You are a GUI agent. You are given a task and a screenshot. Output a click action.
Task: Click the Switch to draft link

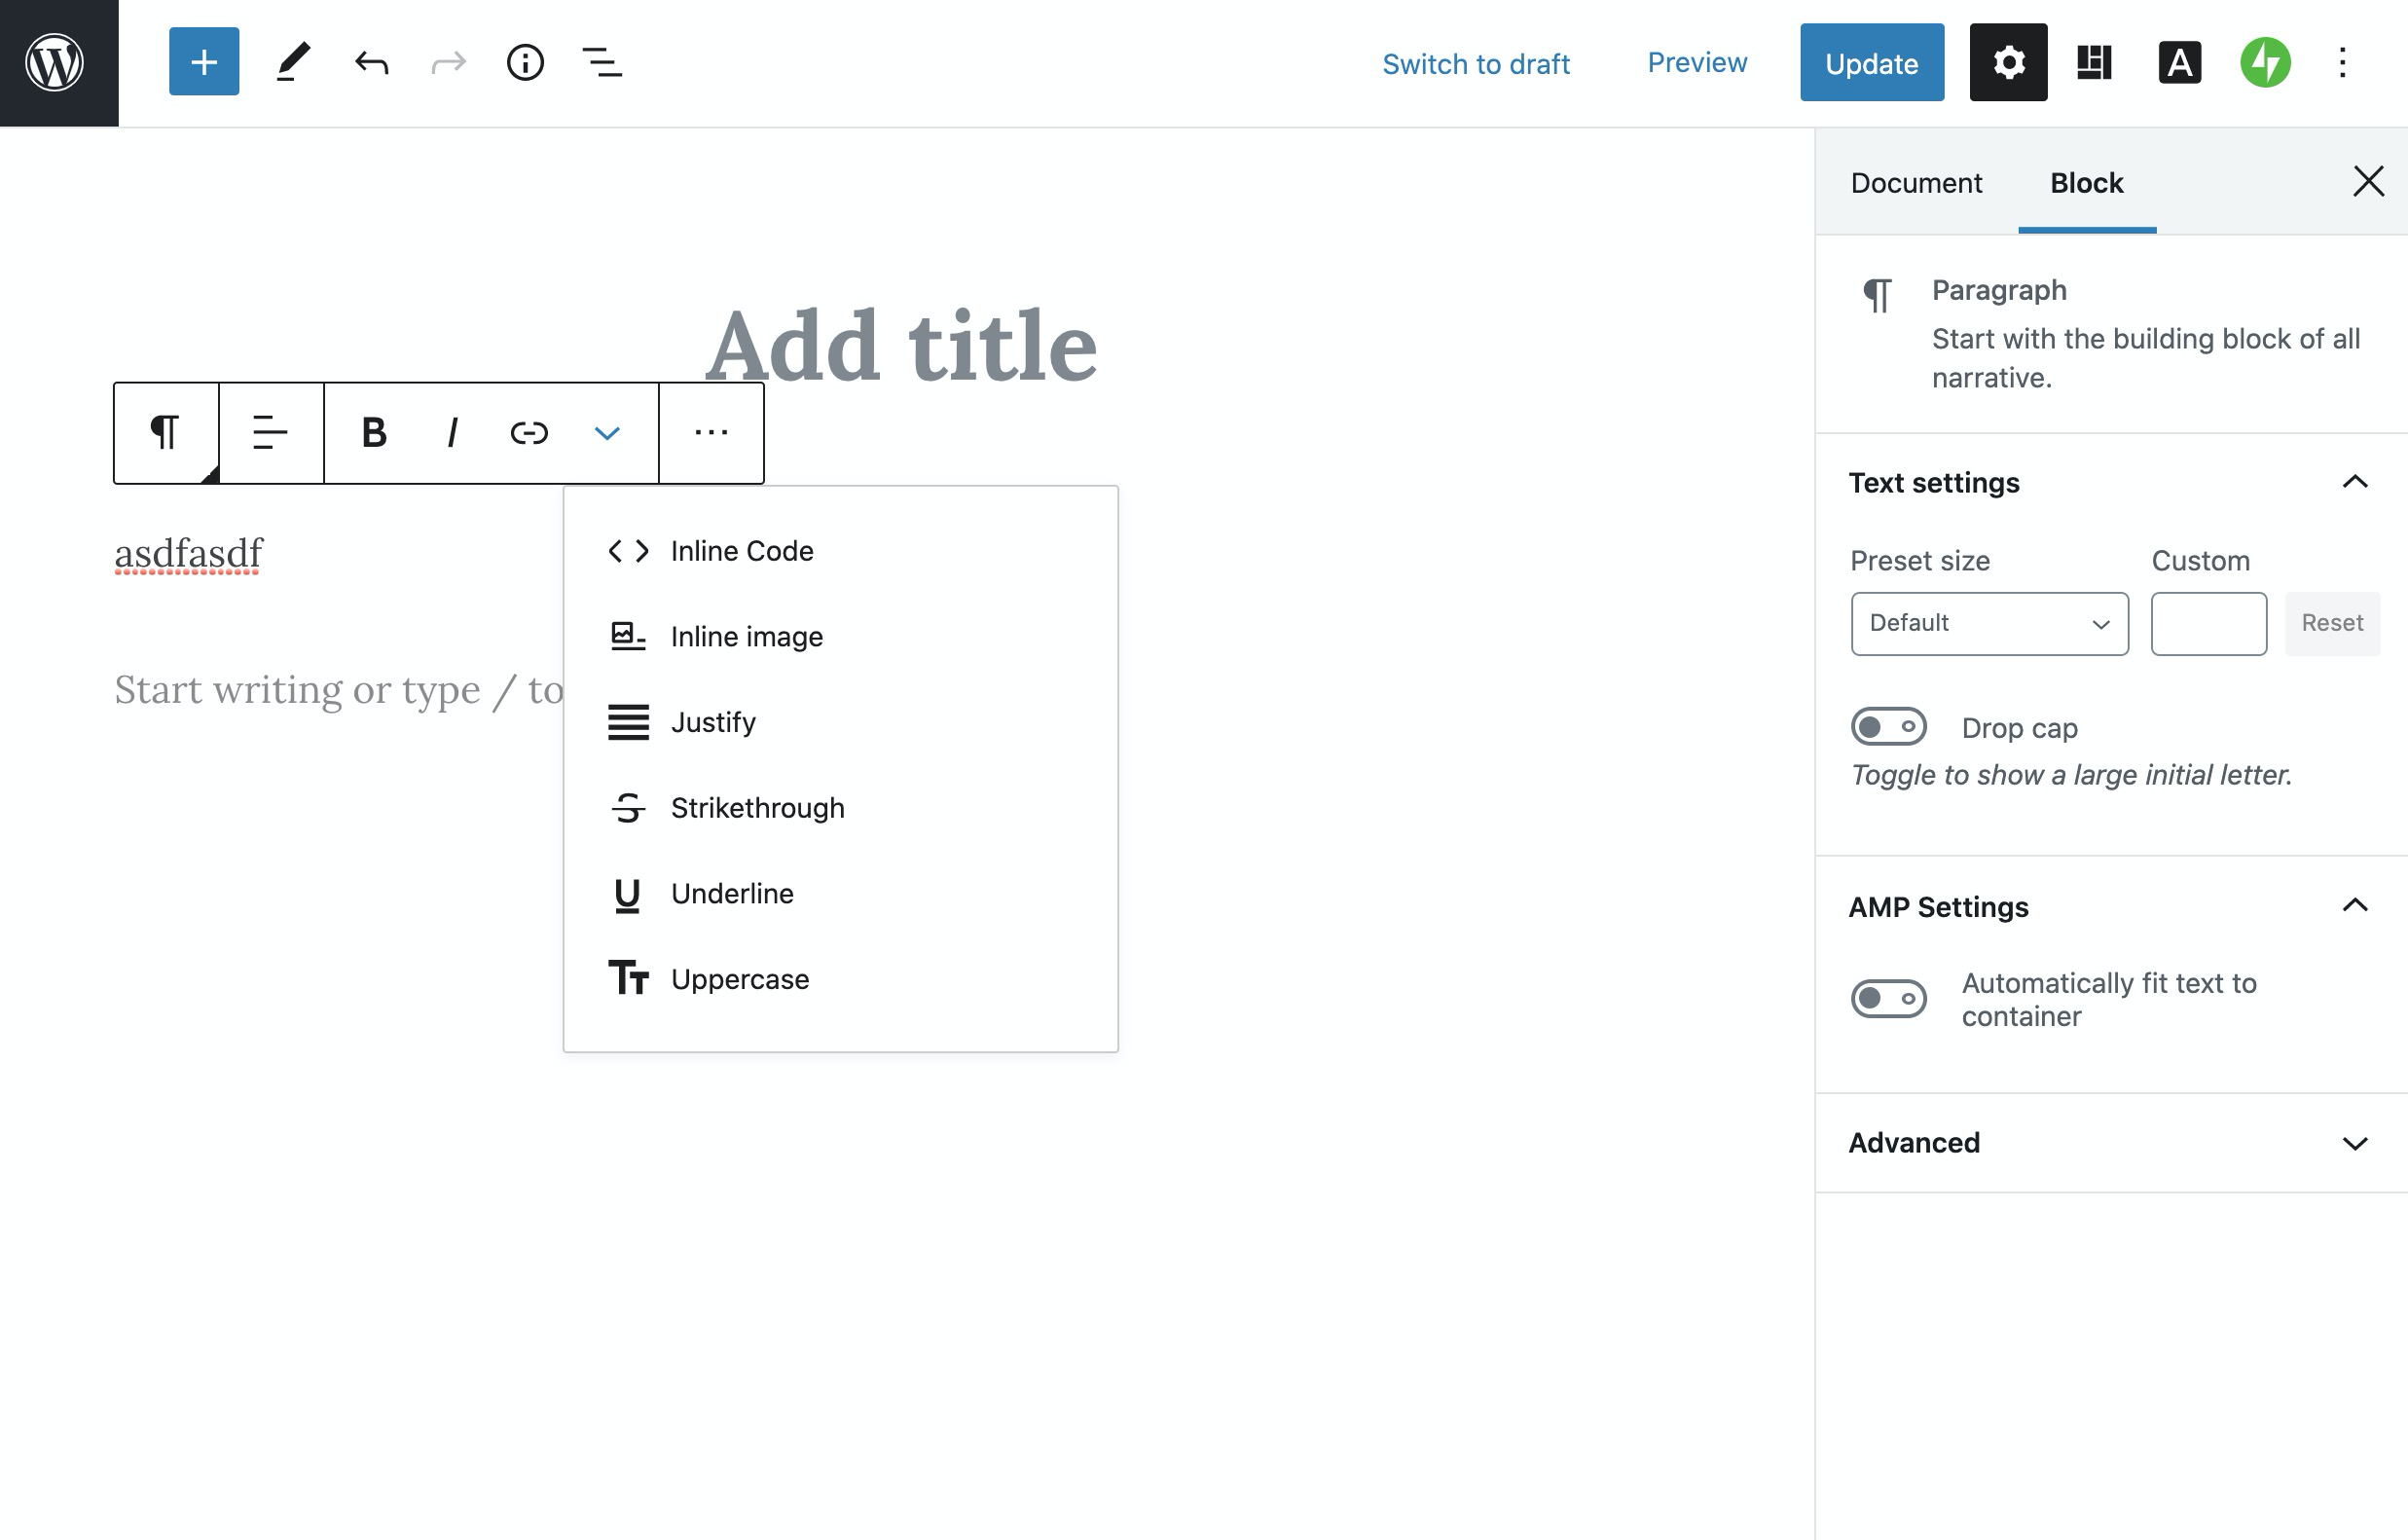coord(1475,63)
